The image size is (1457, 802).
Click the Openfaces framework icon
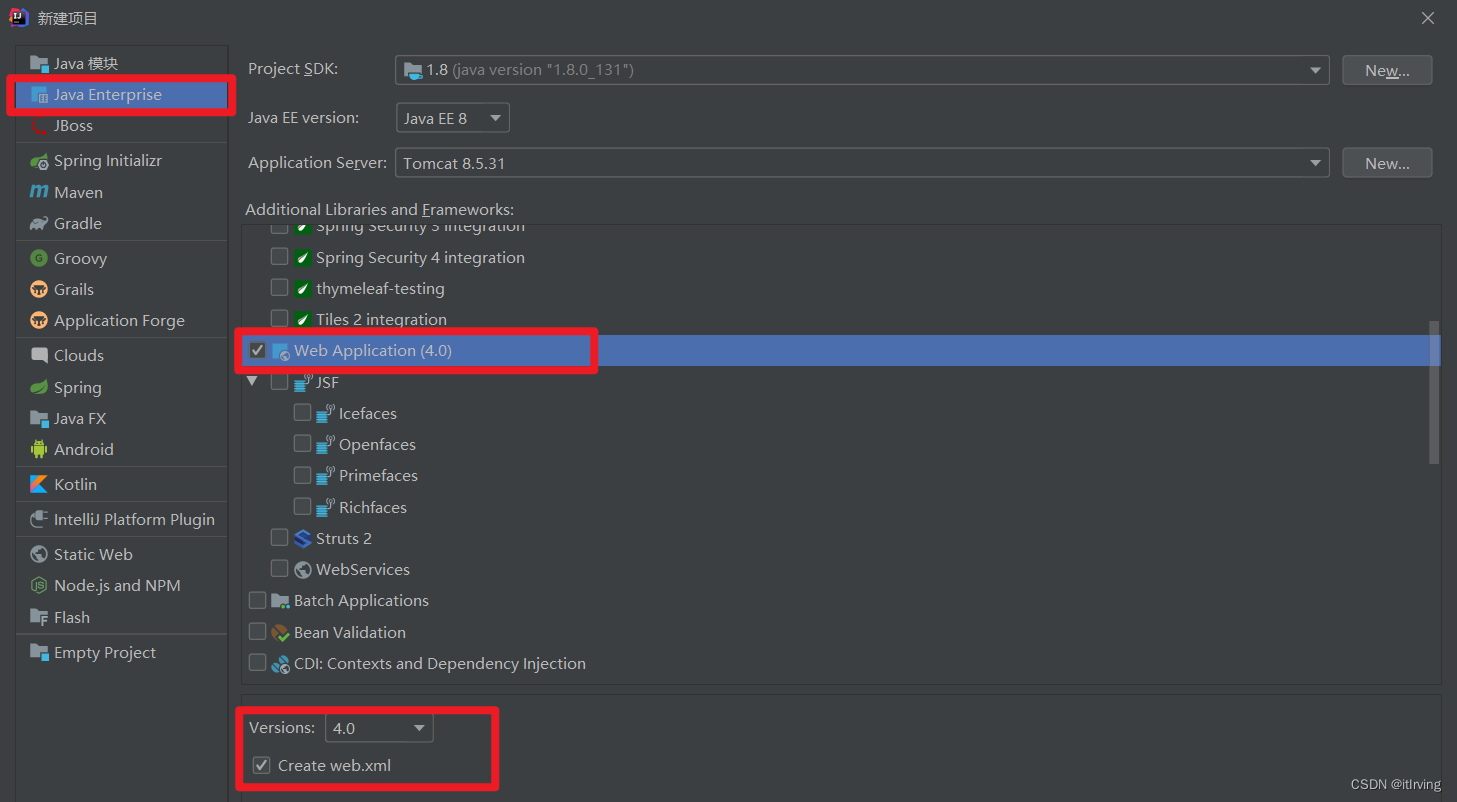[325, 444]
